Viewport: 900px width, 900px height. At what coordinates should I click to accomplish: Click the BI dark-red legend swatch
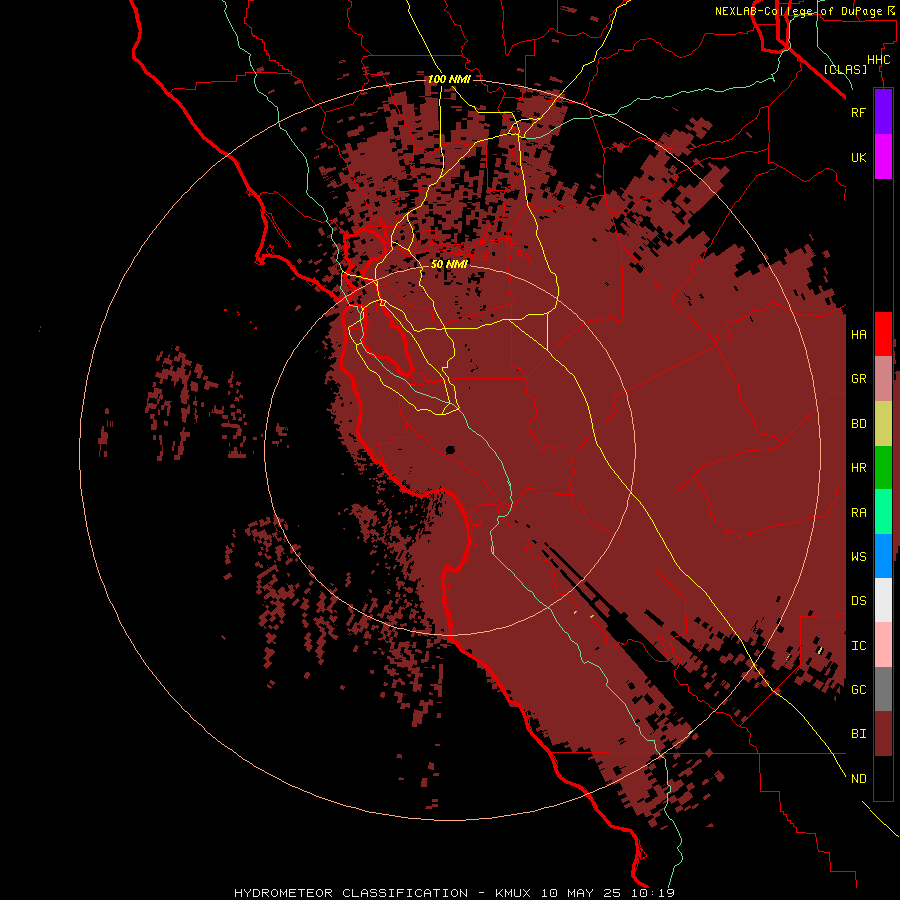883,734
